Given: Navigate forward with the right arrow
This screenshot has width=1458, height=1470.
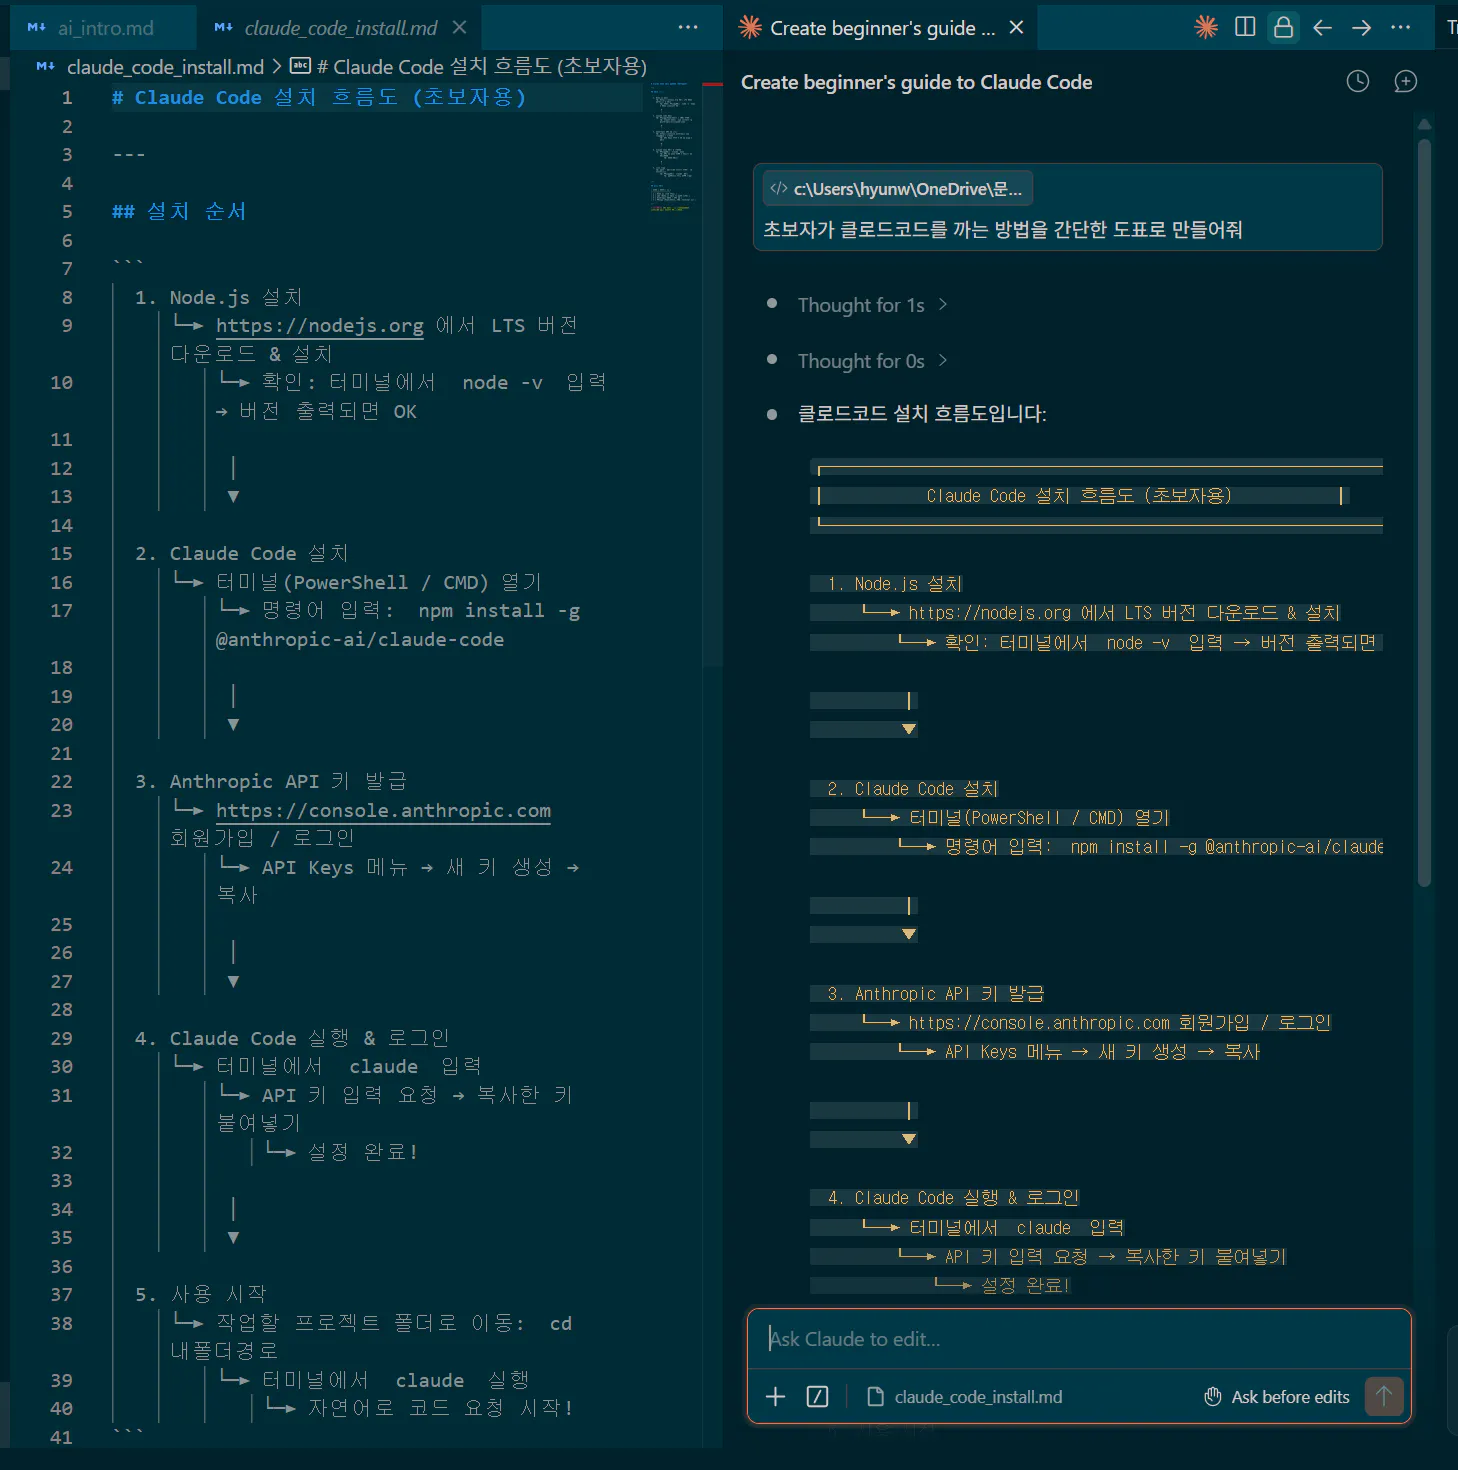Looking at the screenshot, I should pyautogui.click(x=1361, y=28).
